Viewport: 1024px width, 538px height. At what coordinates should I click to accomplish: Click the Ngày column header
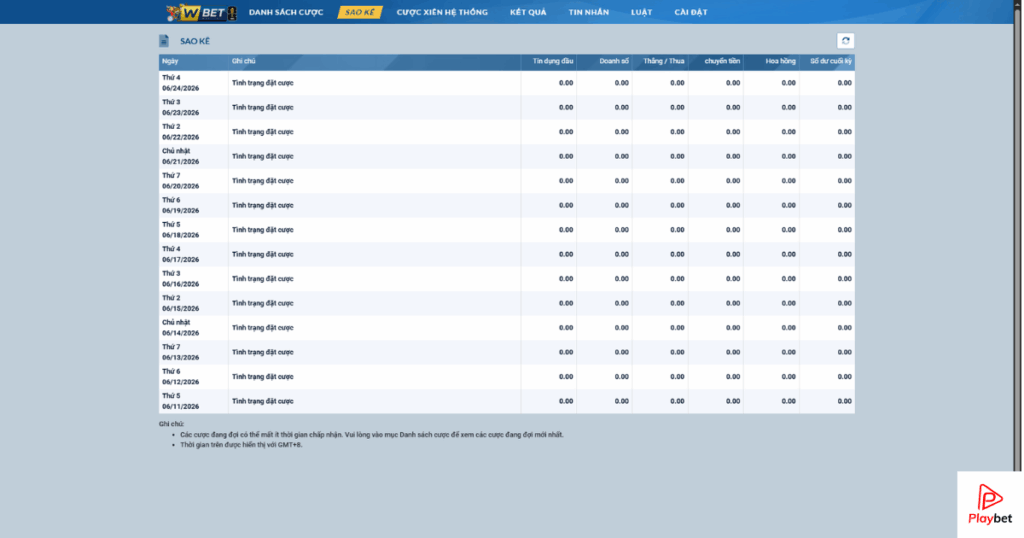click(193, 61)
